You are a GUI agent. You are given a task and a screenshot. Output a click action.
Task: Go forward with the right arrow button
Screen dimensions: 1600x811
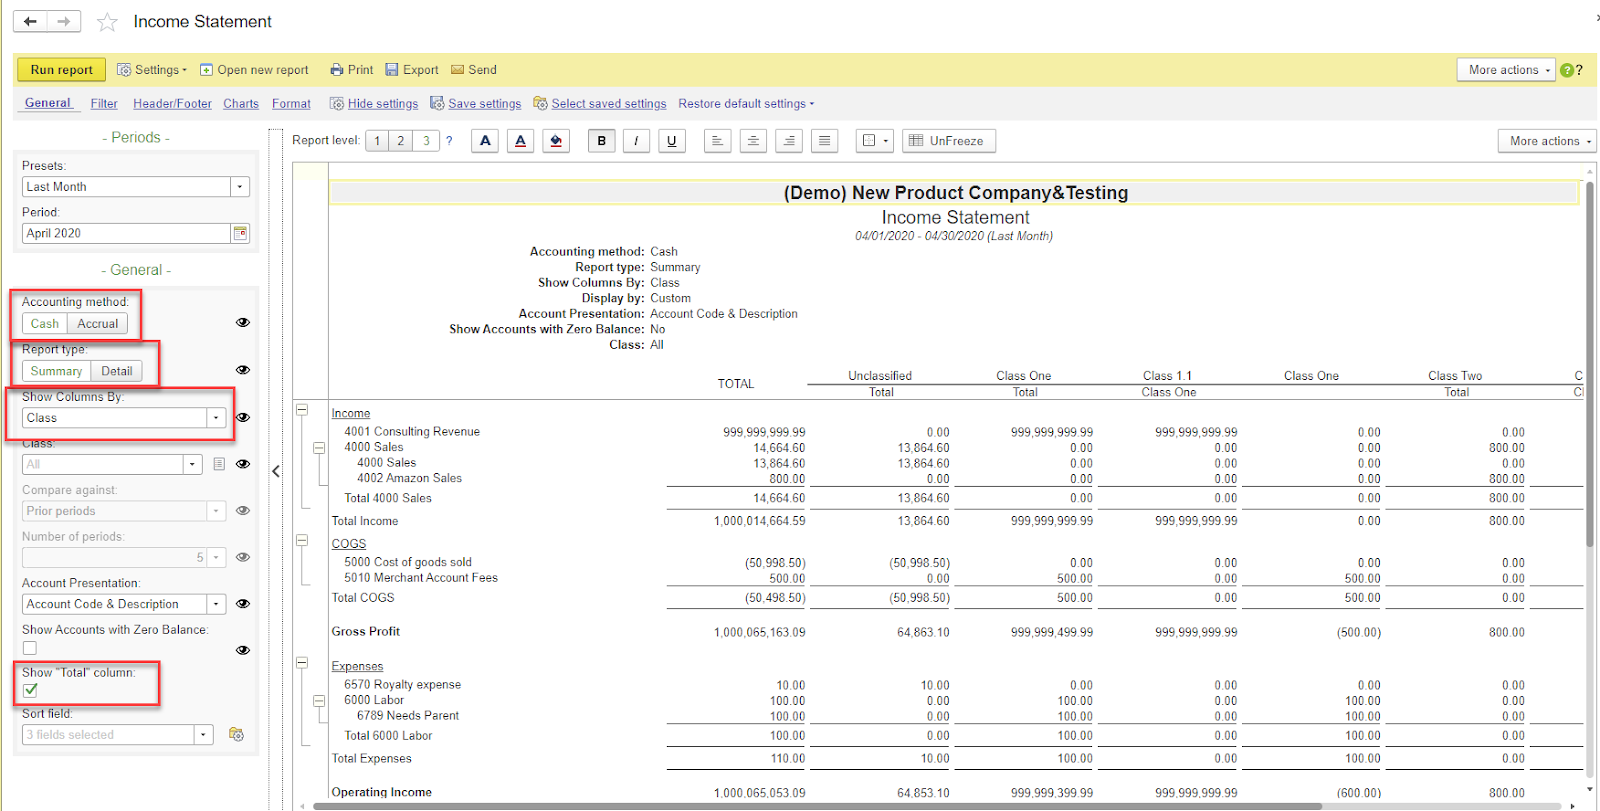click(64, 21)
